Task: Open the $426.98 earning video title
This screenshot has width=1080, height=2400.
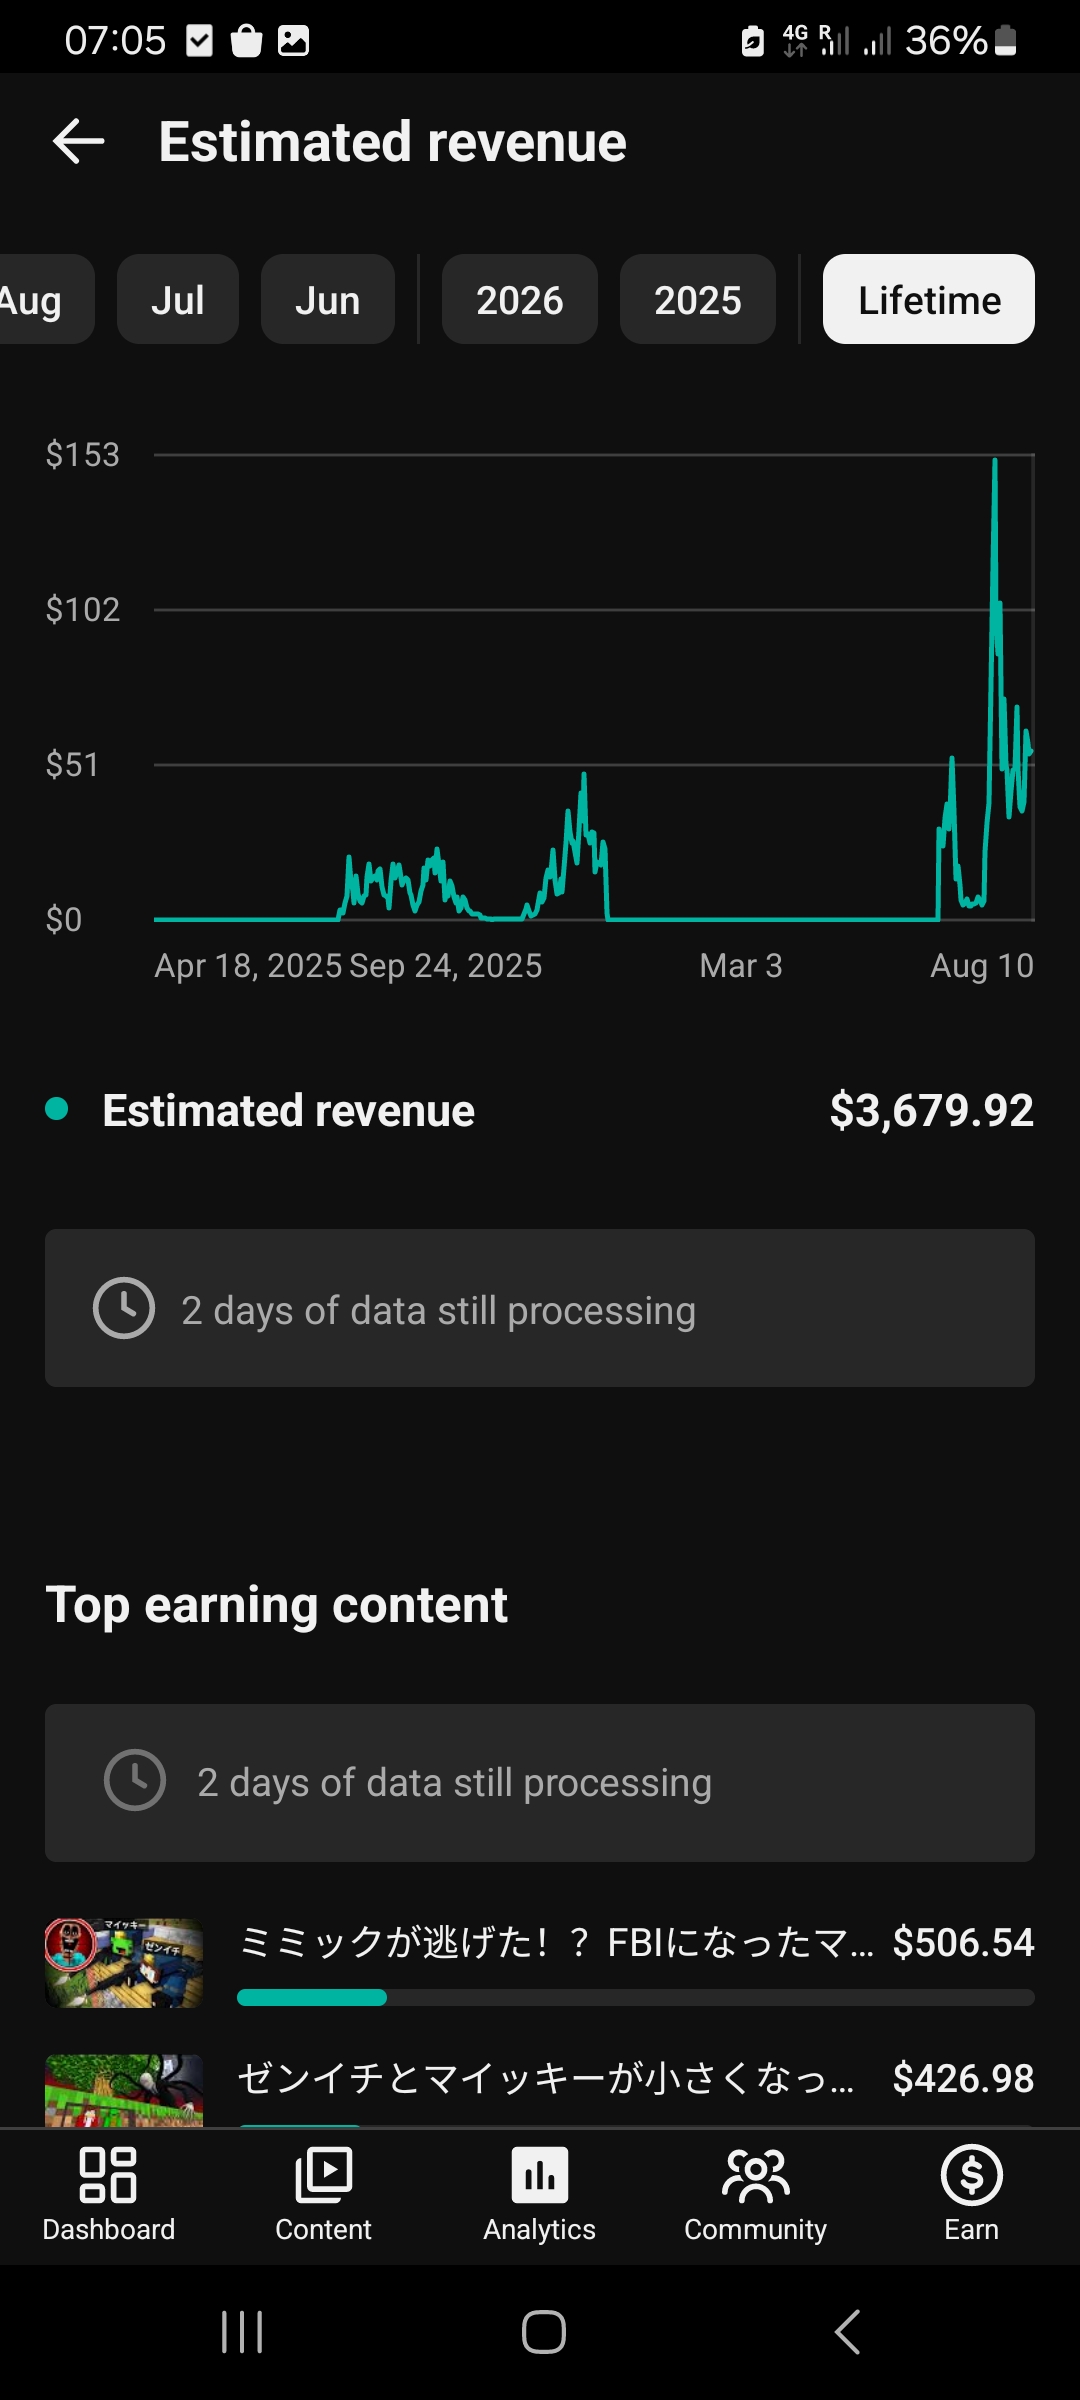Action: point(546,2078)
